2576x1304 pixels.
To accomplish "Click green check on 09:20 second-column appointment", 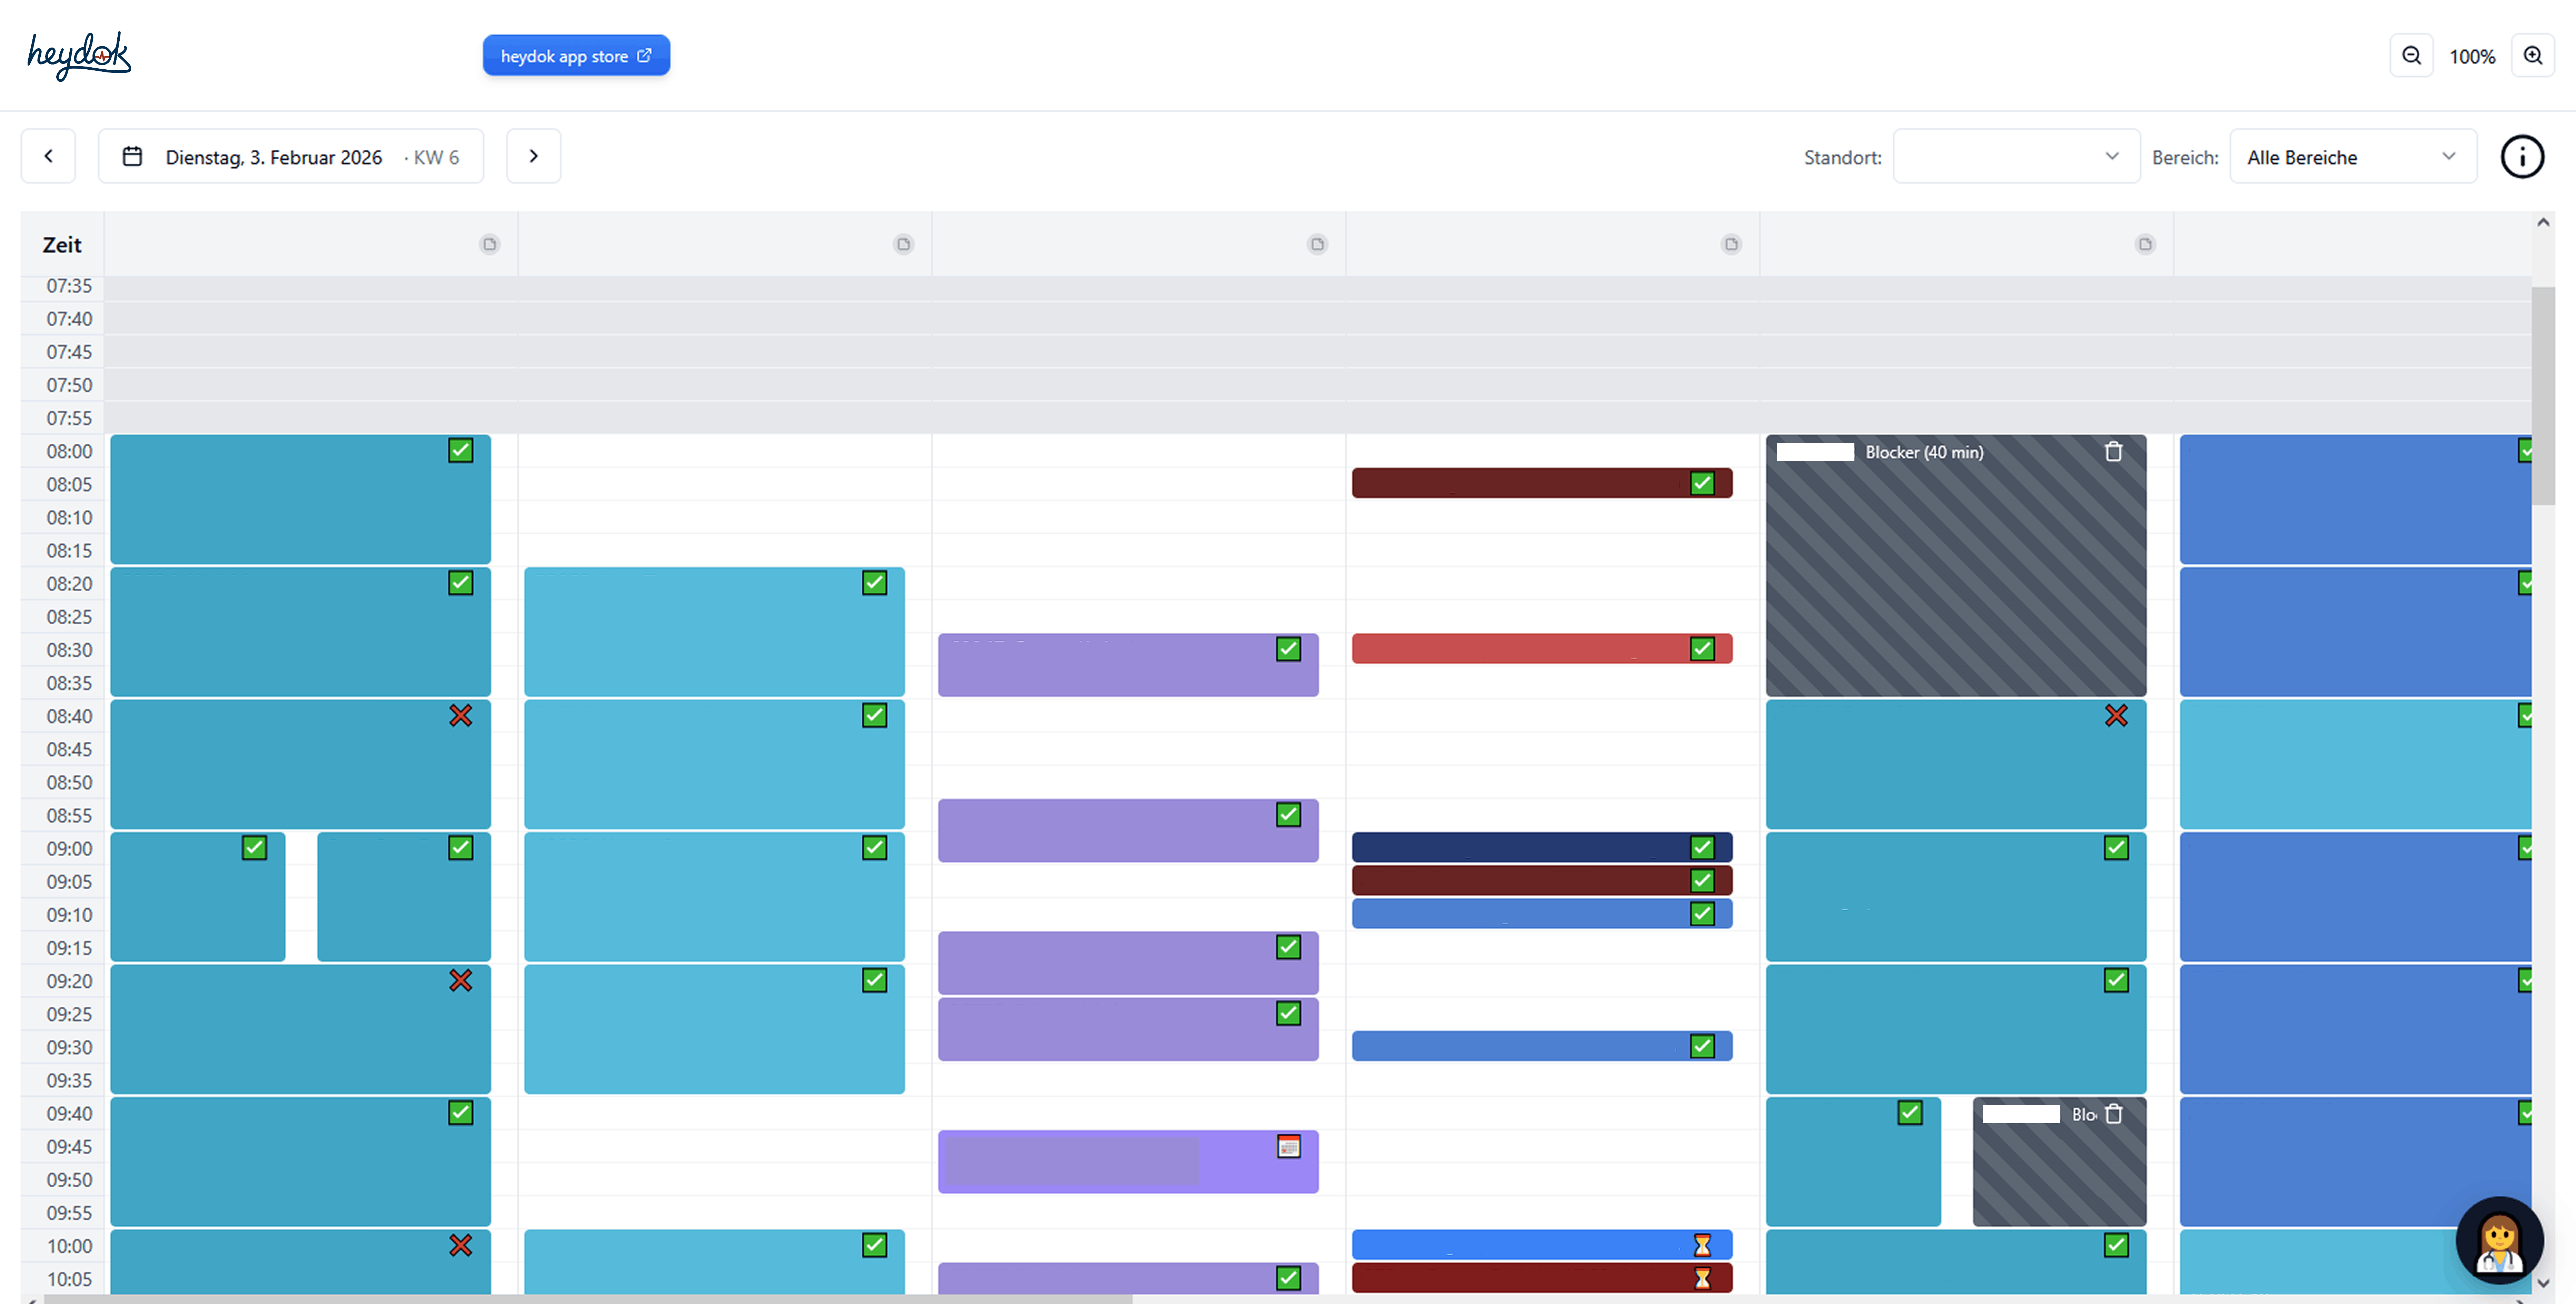I will pos(874,981).
